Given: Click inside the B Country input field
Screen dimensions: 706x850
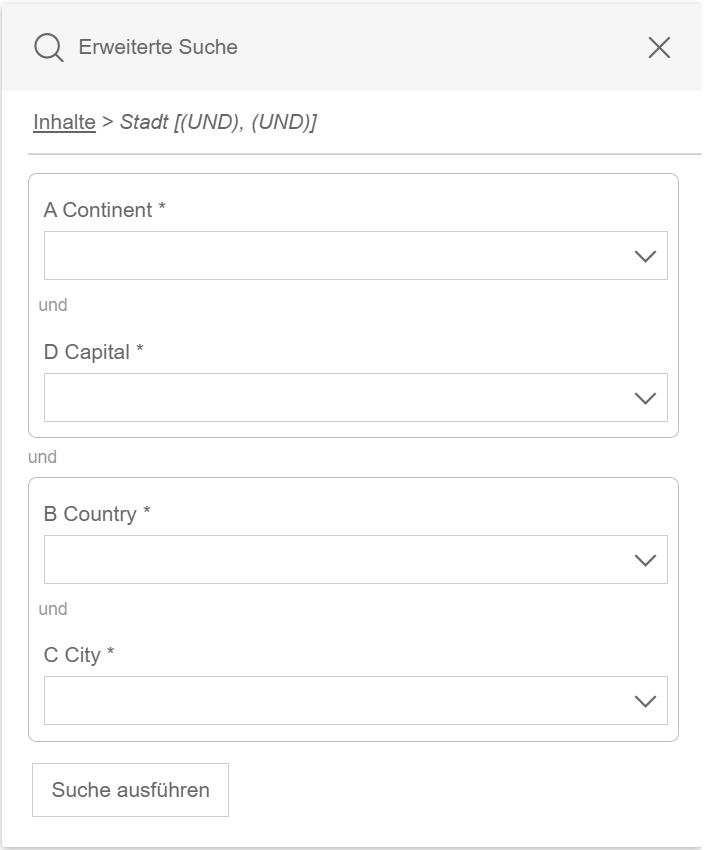Looking at the screenshot, I should [300, 559].
